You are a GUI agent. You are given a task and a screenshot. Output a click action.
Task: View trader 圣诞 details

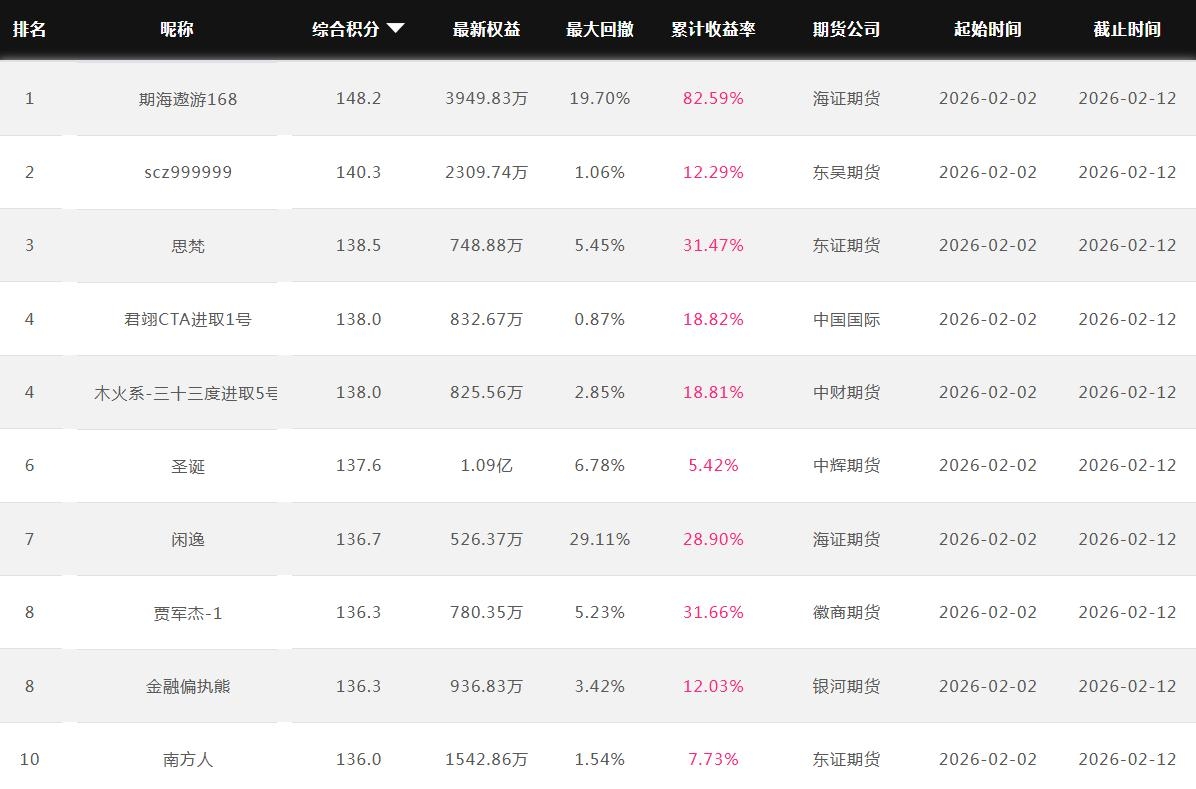pyautogui.click(x=188, y=466)
